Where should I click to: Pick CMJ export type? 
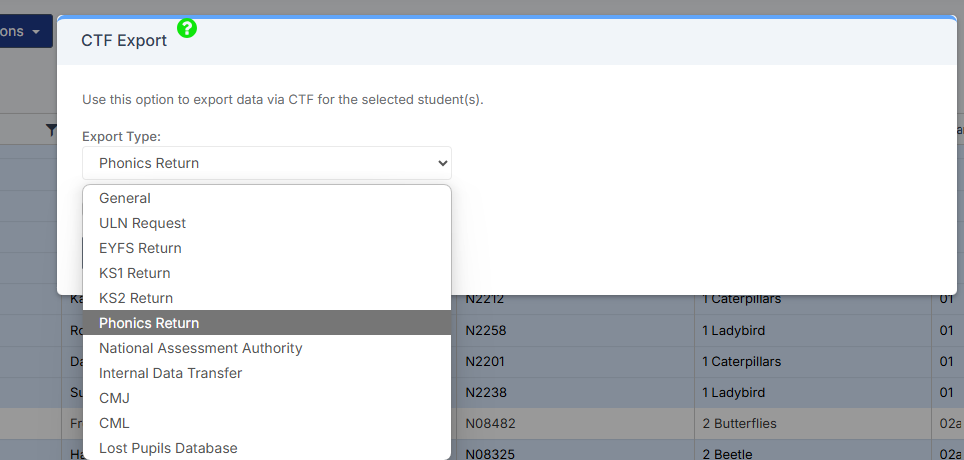click(x=114, y=398)
